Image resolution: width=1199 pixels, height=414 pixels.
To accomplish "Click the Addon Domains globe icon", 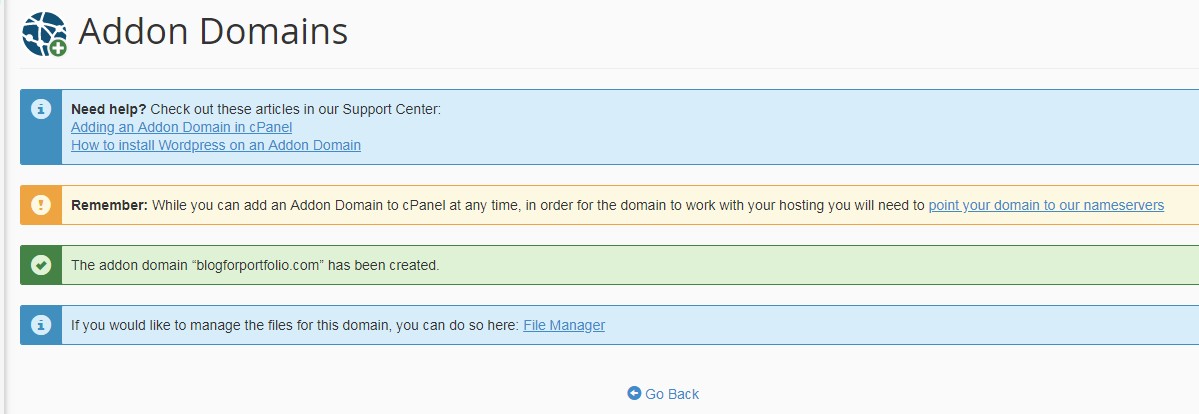I will click(x=44, y=34).
